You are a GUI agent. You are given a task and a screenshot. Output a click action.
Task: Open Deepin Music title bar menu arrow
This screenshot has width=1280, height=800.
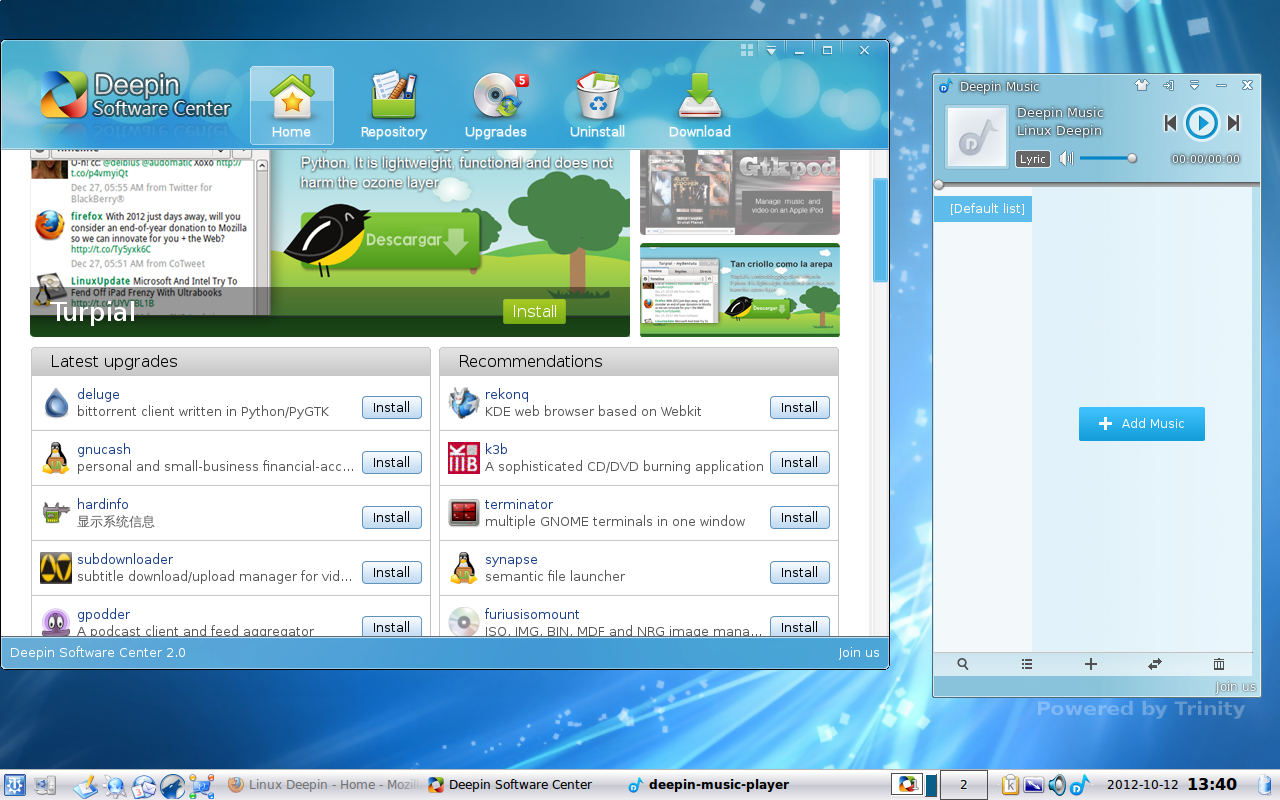coord(1195,86)
